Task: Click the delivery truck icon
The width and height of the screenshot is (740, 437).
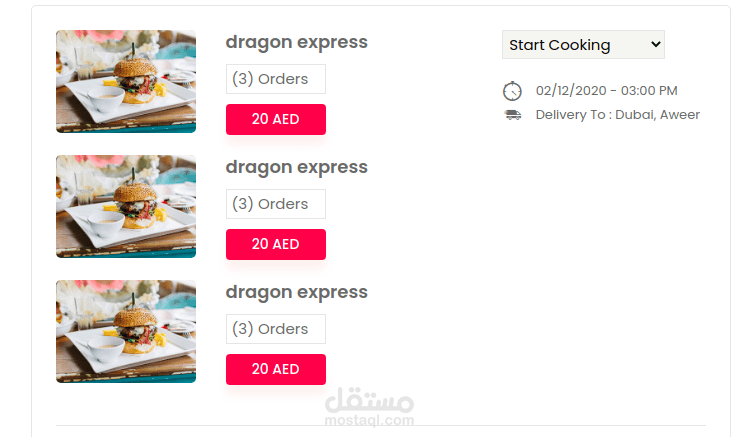Action: pos(513,115)
